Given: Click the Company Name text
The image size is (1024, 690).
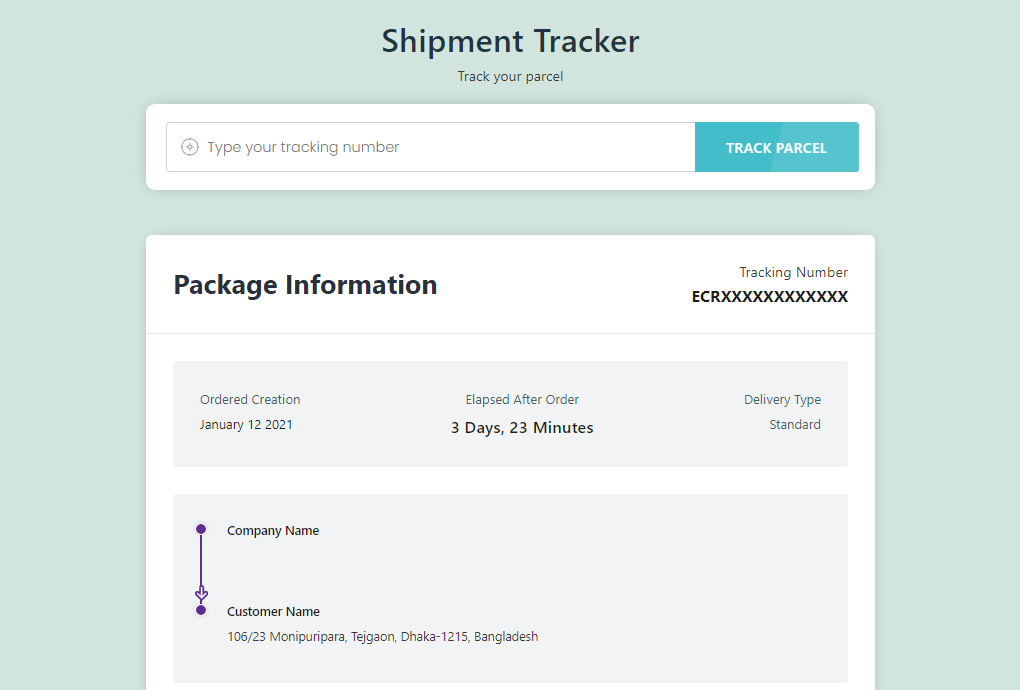Looking at the screenshot, I should (273, 531).
